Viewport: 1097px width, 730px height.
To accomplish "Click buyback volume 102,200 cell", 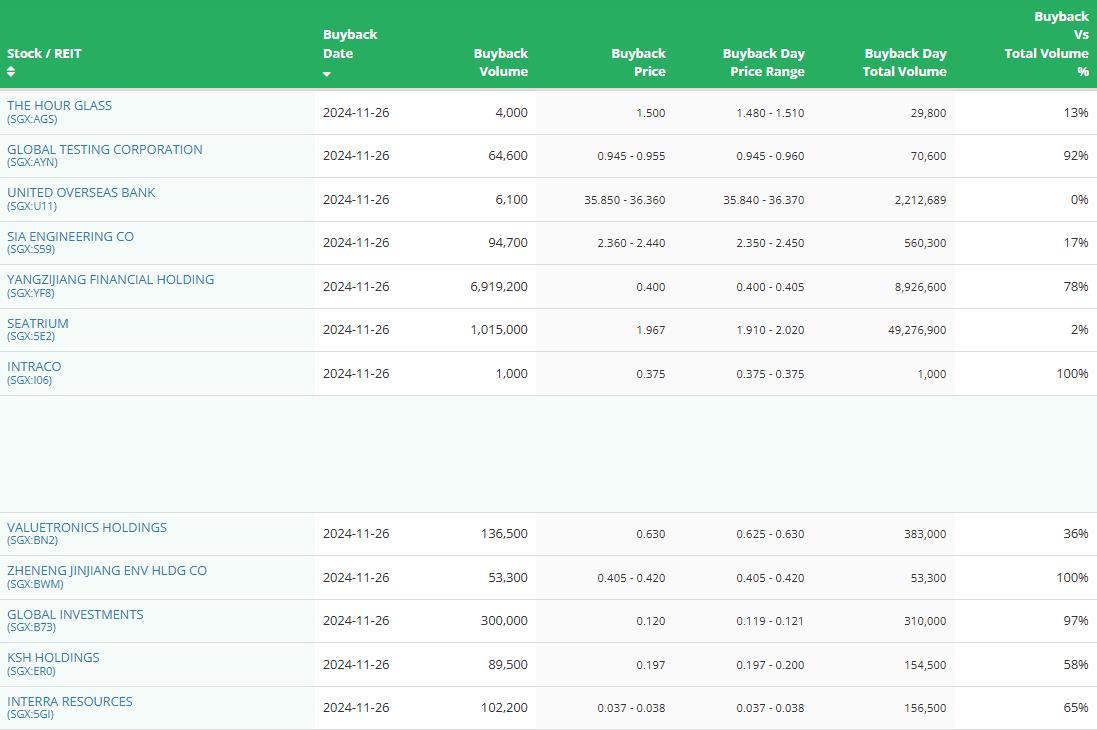I will pos(504,708).
